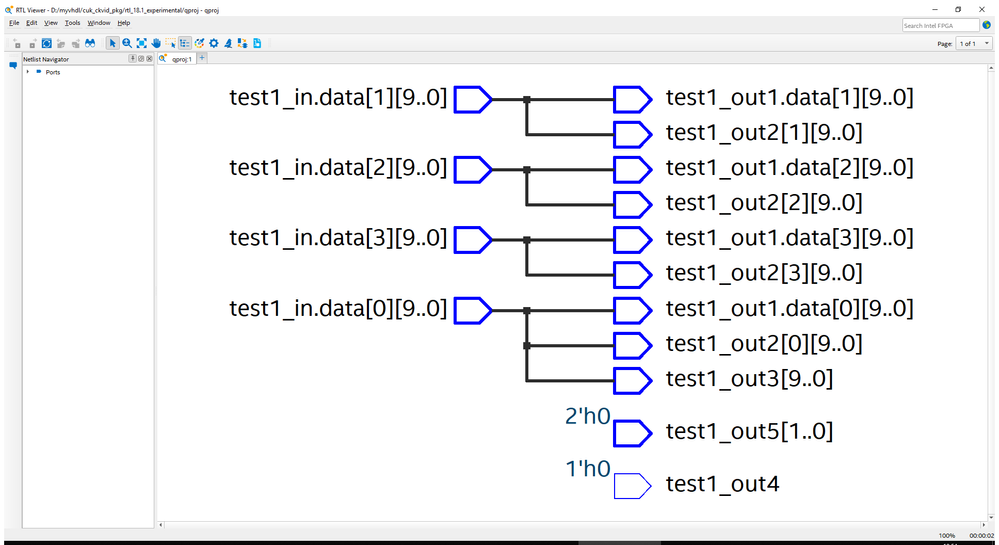Select the test1_in.data[1][9..0] input port
The height and width of the screenshot is (545, 999).
[473, 99]
